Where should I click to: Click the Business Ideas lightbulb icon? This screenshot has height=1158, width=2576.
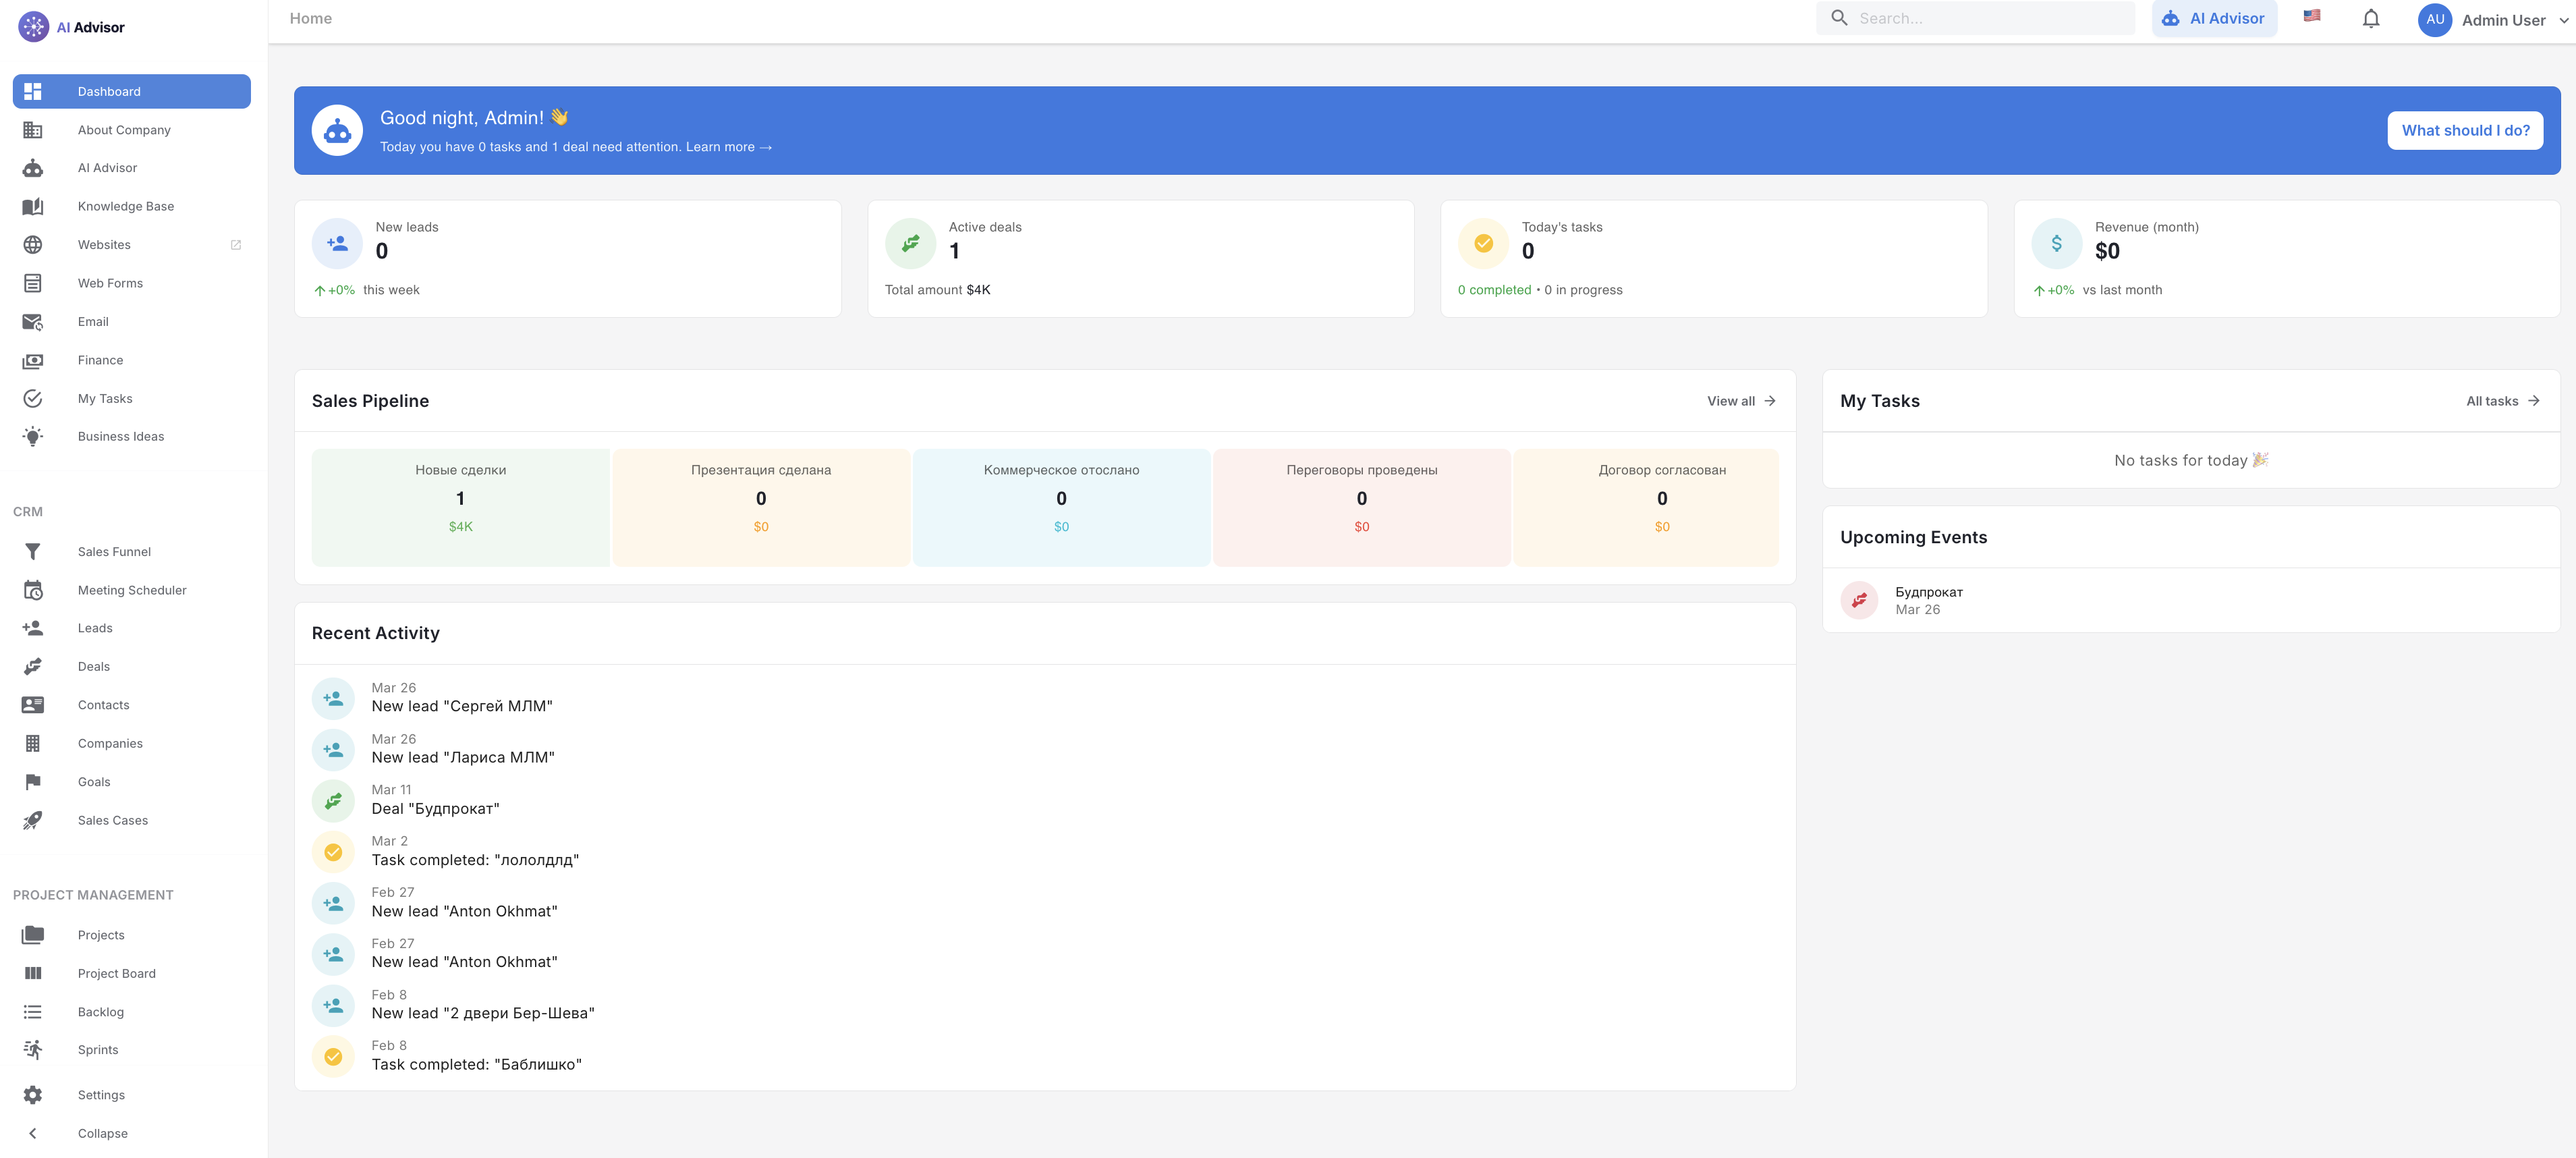tap(33, 436)
